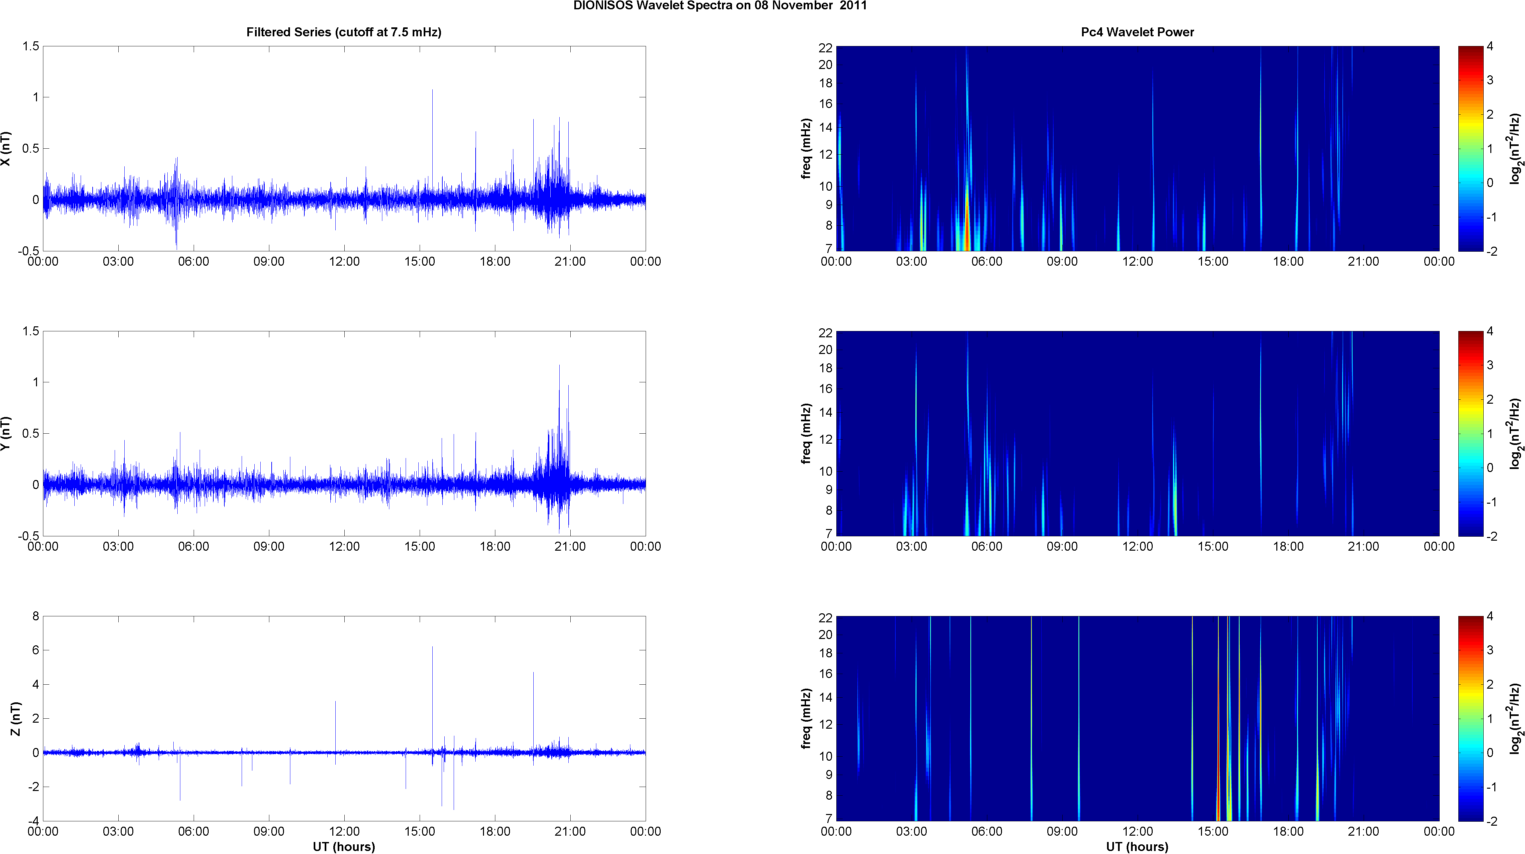Click the '-4' tick on Z (nT) axis
Screen dimensions: 1525x854
[33, 821]
